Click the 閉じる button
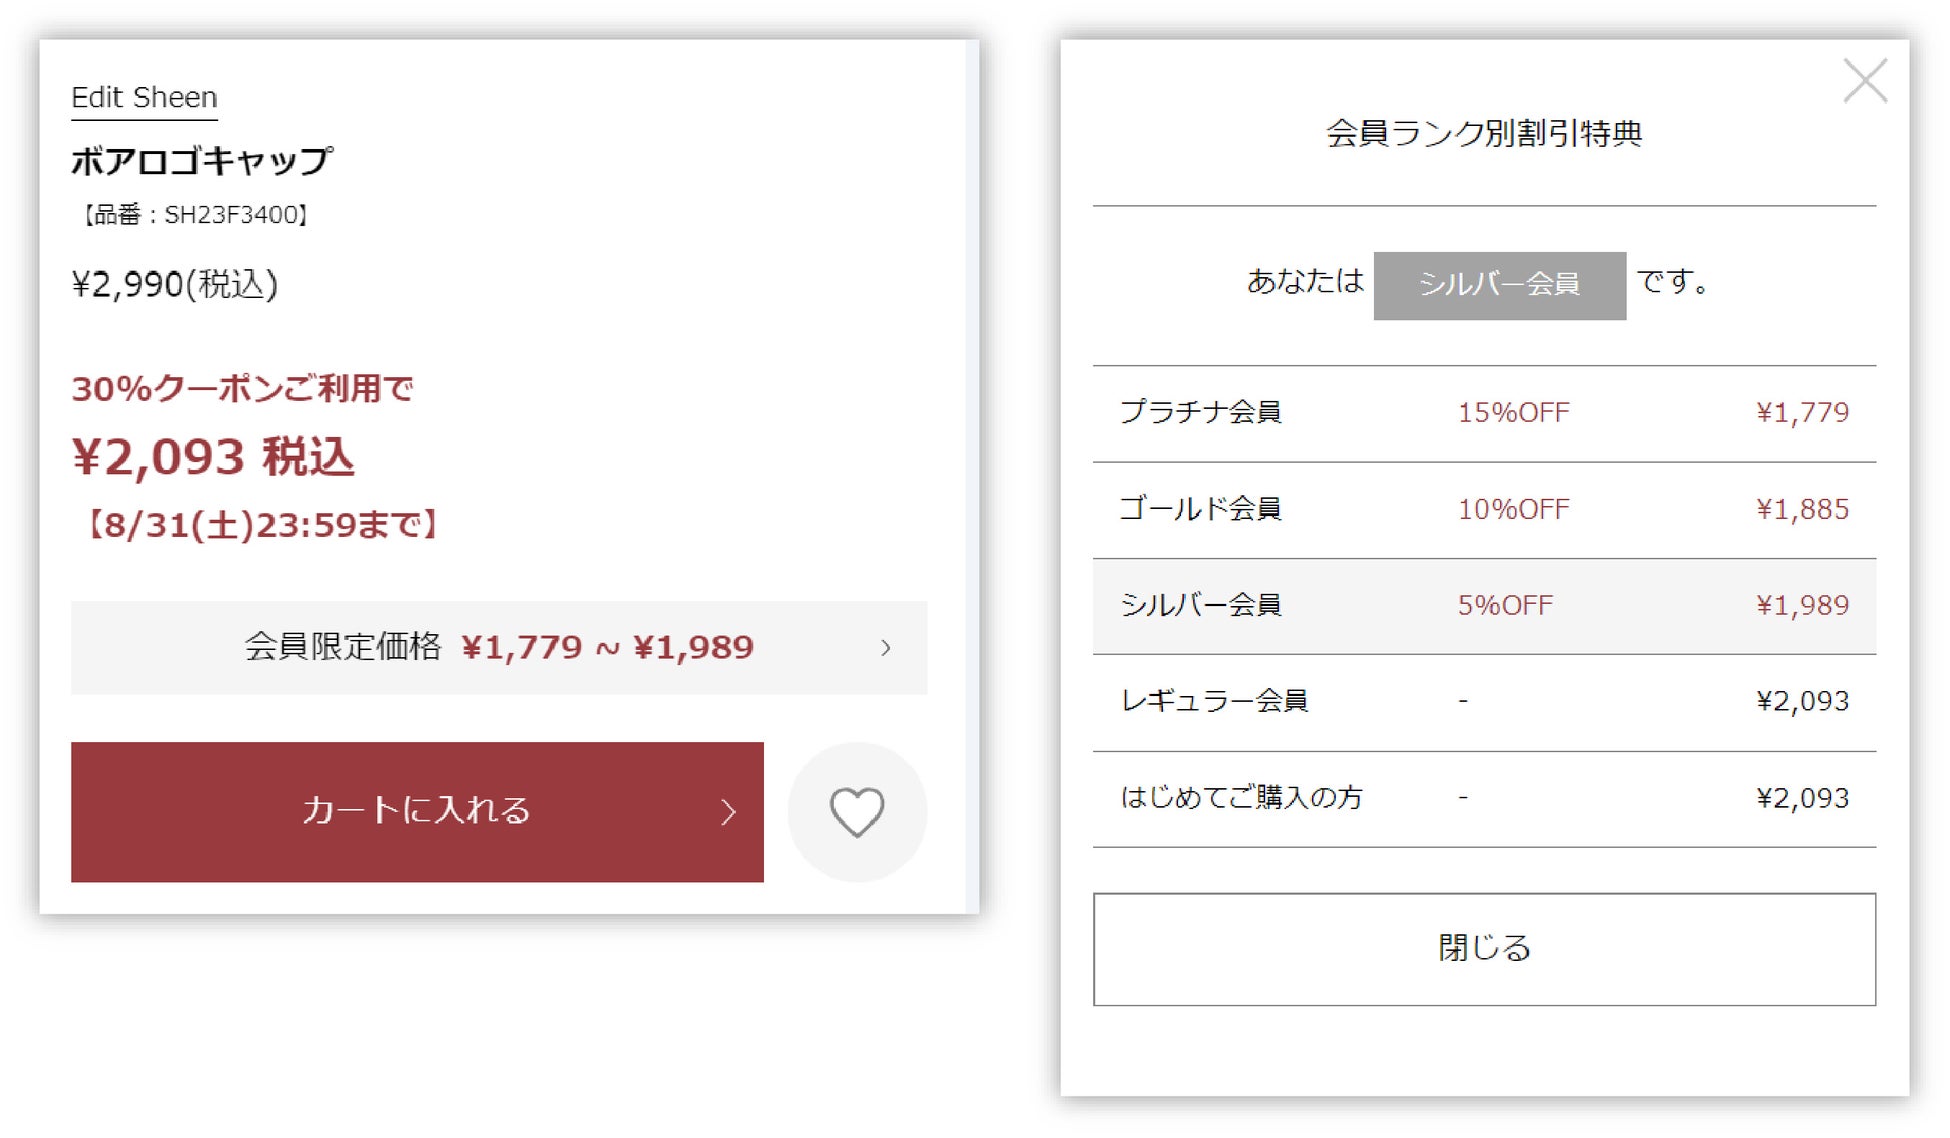The image size is (1950, 1138). (x=1484, y=949)
